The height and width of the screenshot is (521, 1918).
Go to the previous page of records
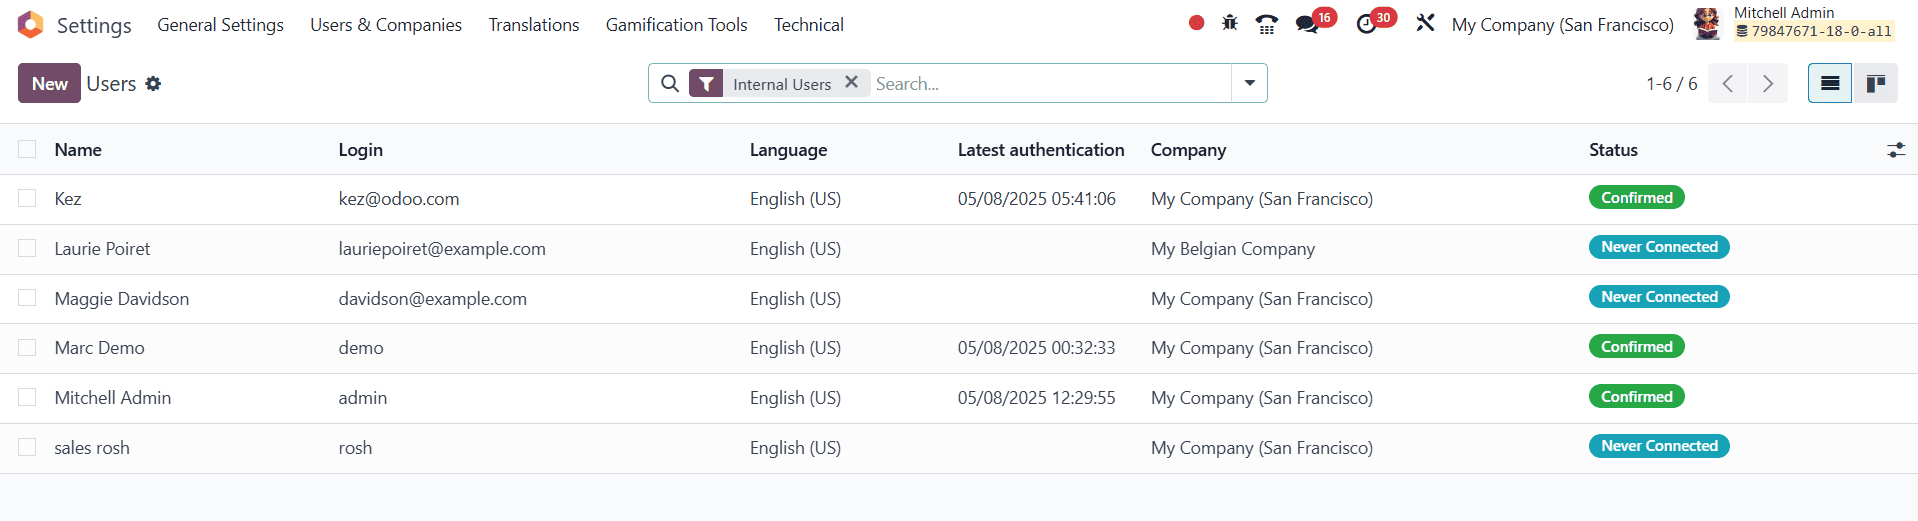click(x=1728, y=83)
